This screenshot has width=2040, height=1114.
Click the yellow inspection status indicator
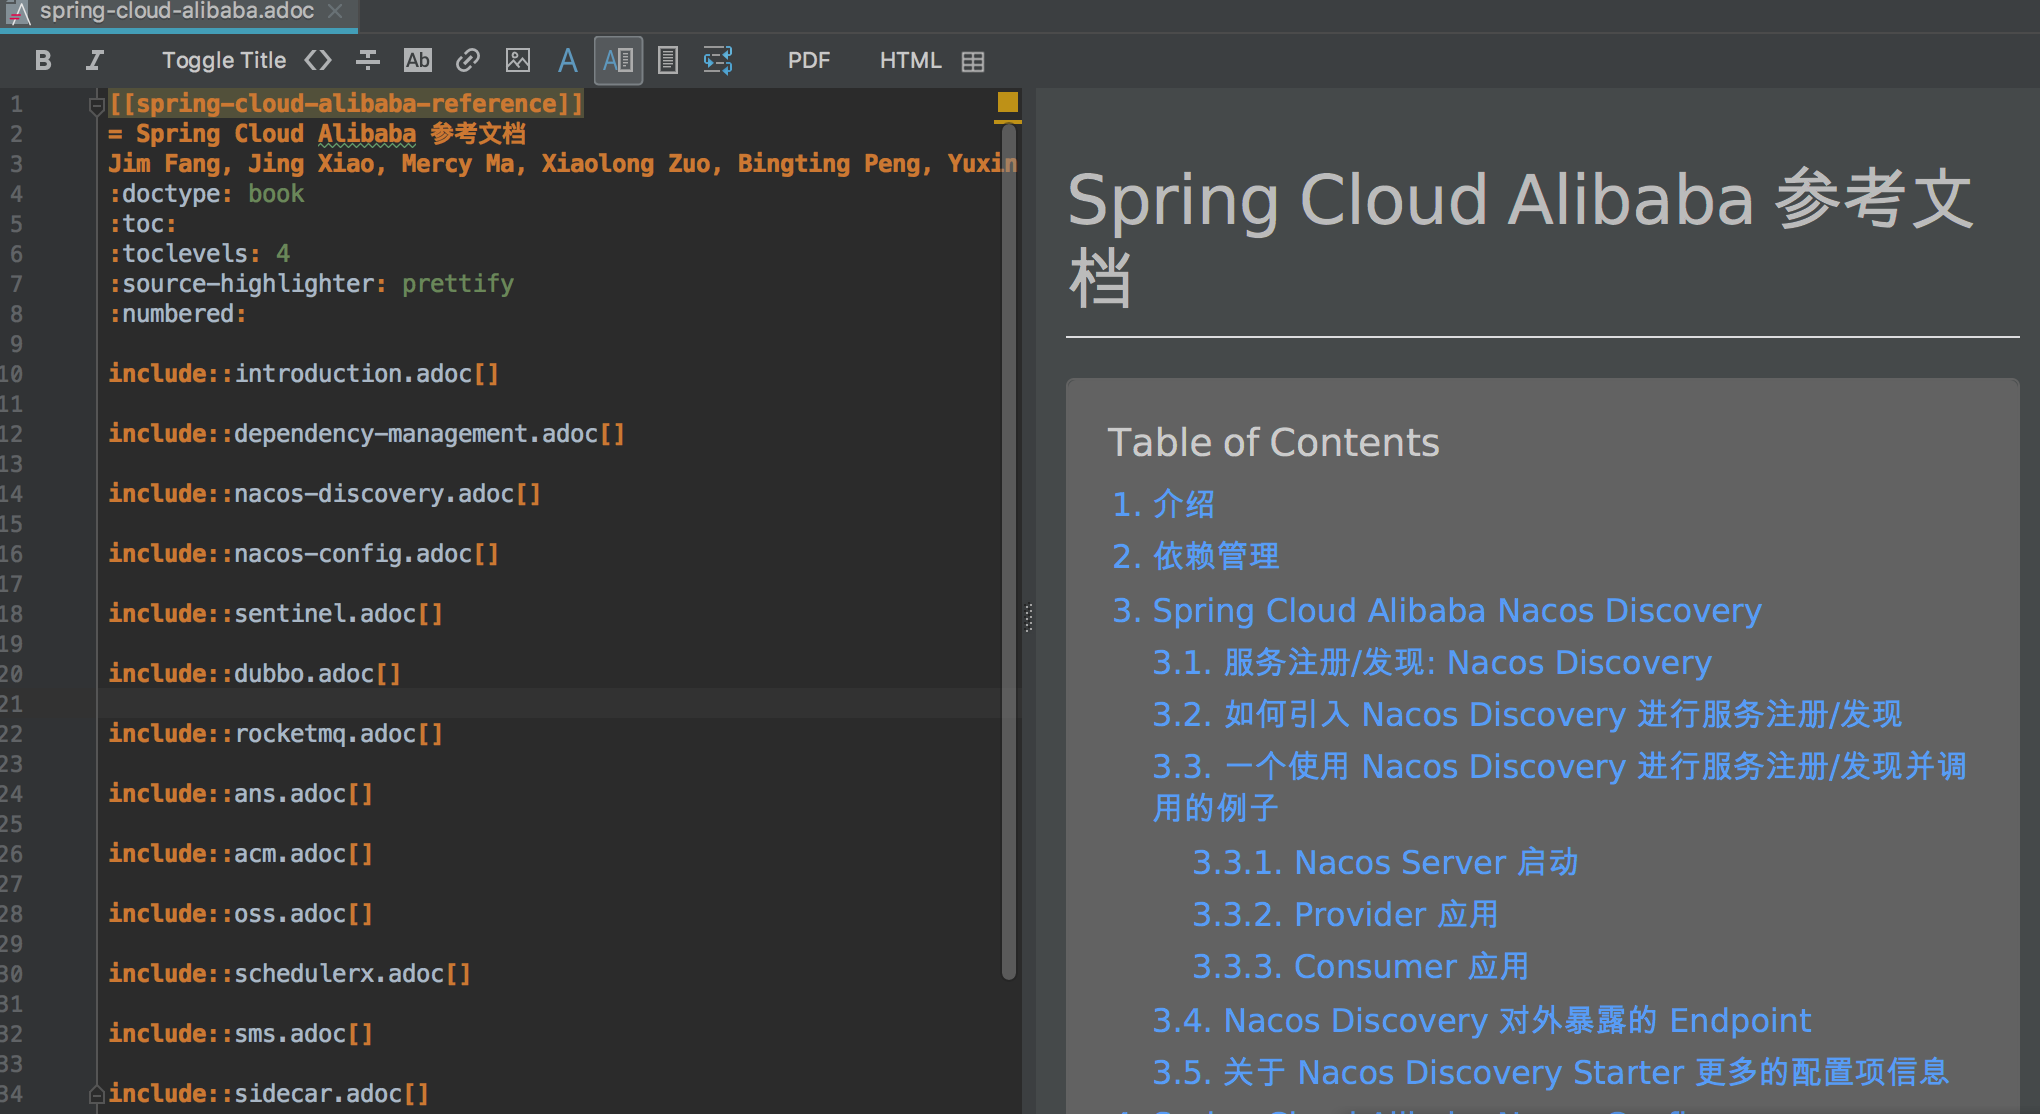[1007, 102]
